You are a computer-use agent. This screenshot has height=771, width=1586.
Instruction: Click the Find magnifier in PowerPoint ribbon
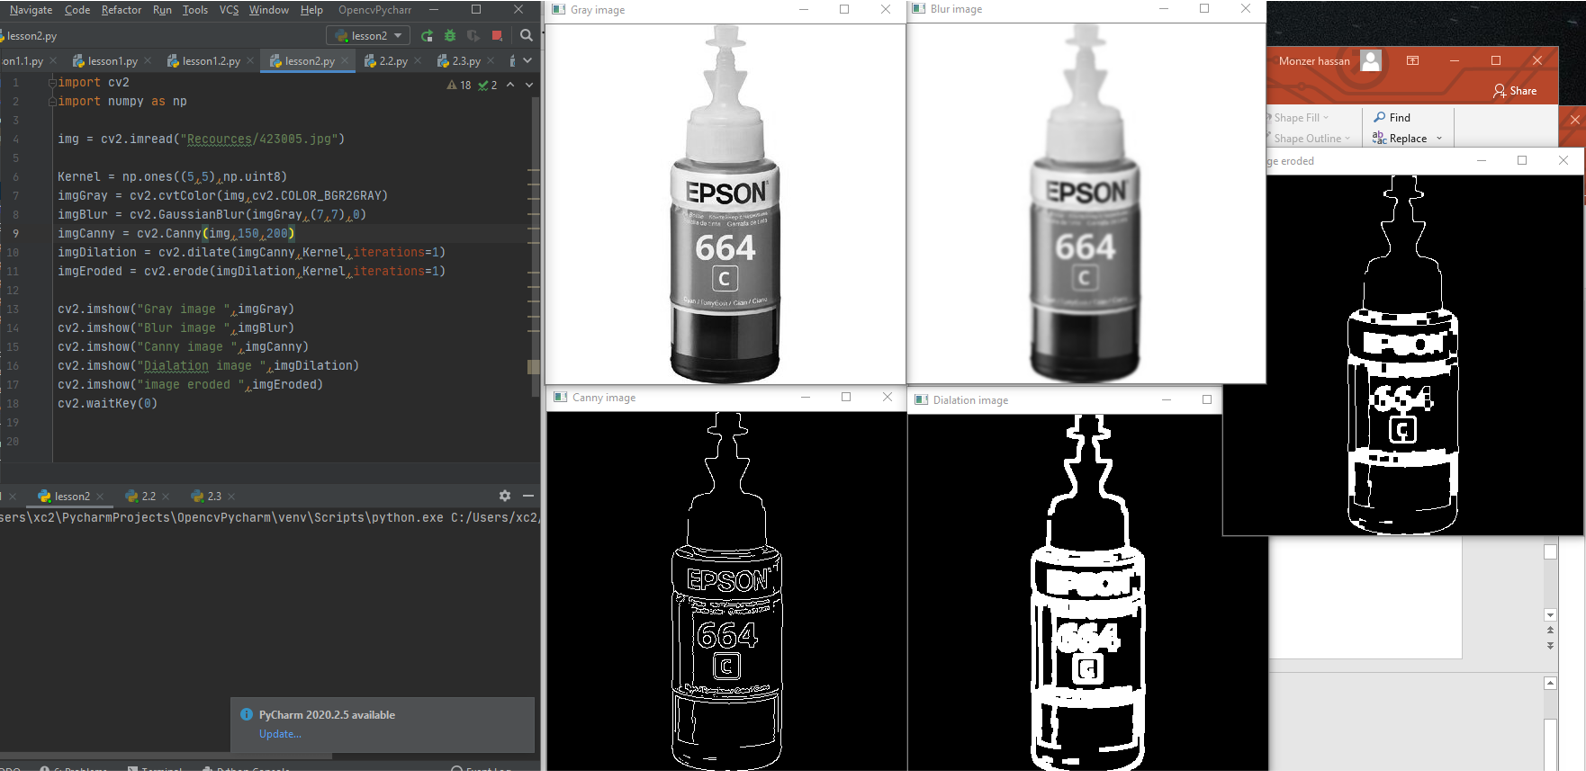[x=1380, y=117]
